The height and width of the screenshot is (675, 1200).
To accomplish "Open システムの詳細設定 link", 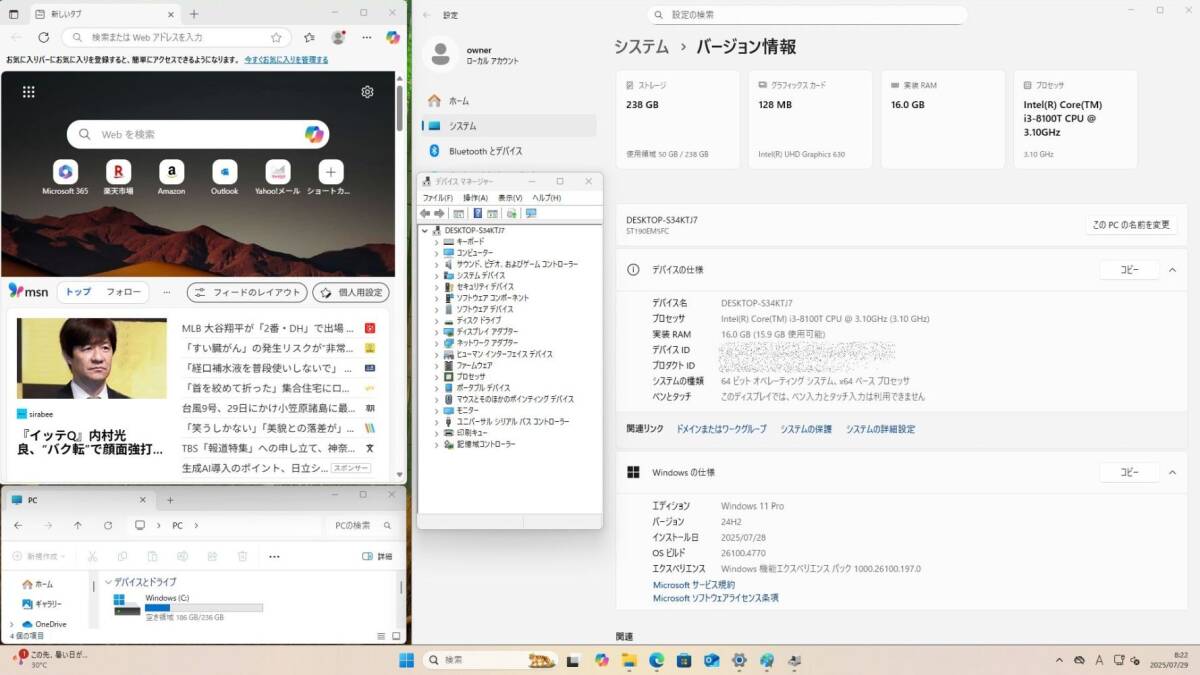I will click(880, 429).
